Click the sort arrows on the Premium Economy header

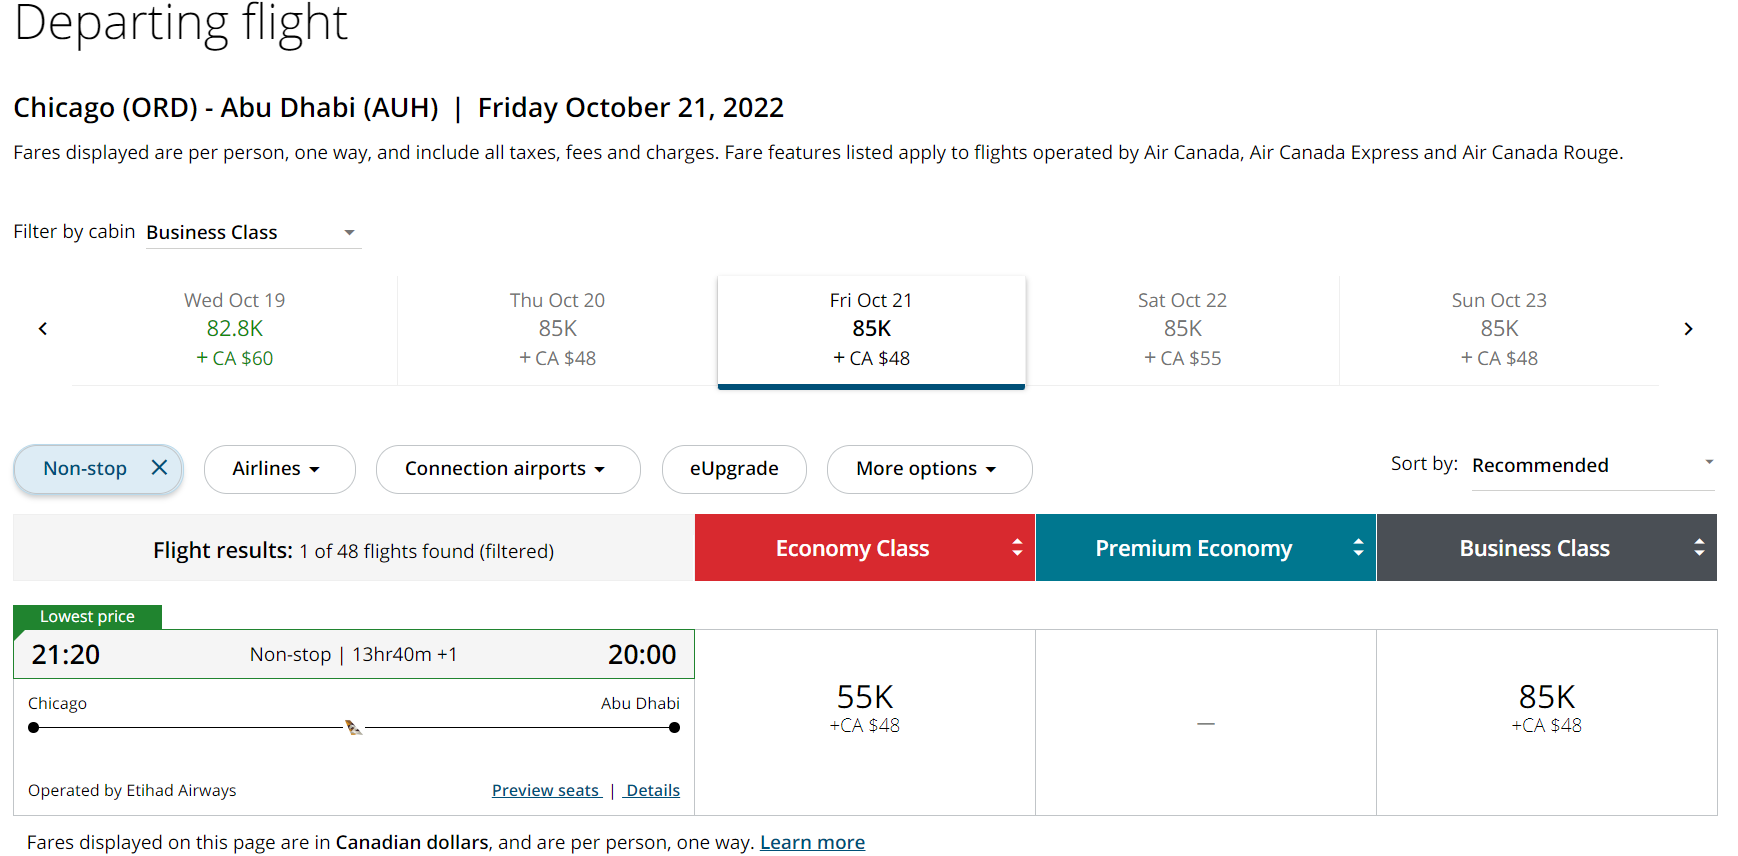1358,547
